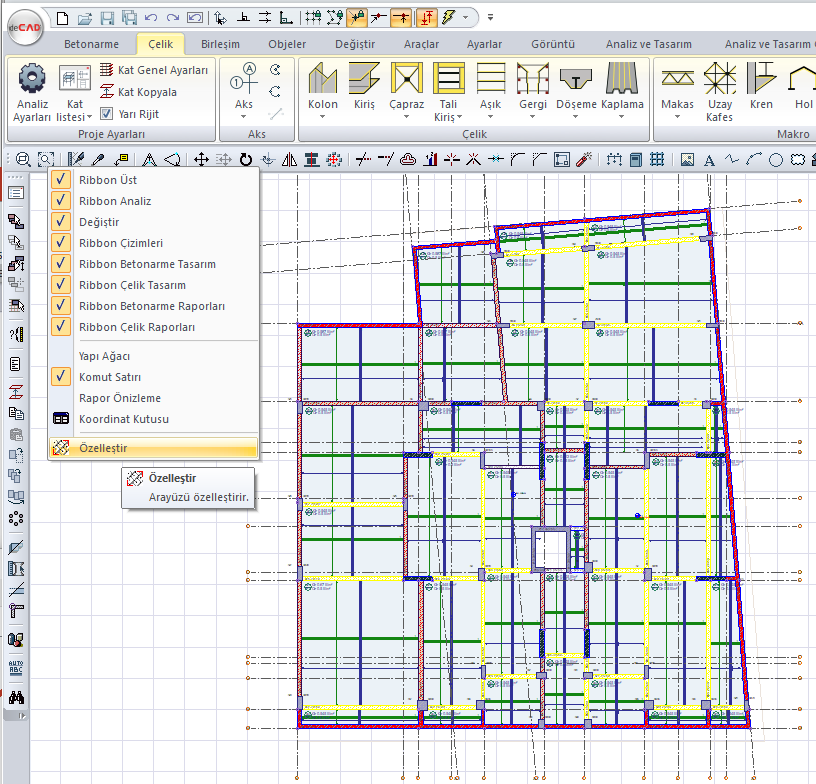
Task: Expand the Aks dropdown arrow
Action: (x=243, y=117)
